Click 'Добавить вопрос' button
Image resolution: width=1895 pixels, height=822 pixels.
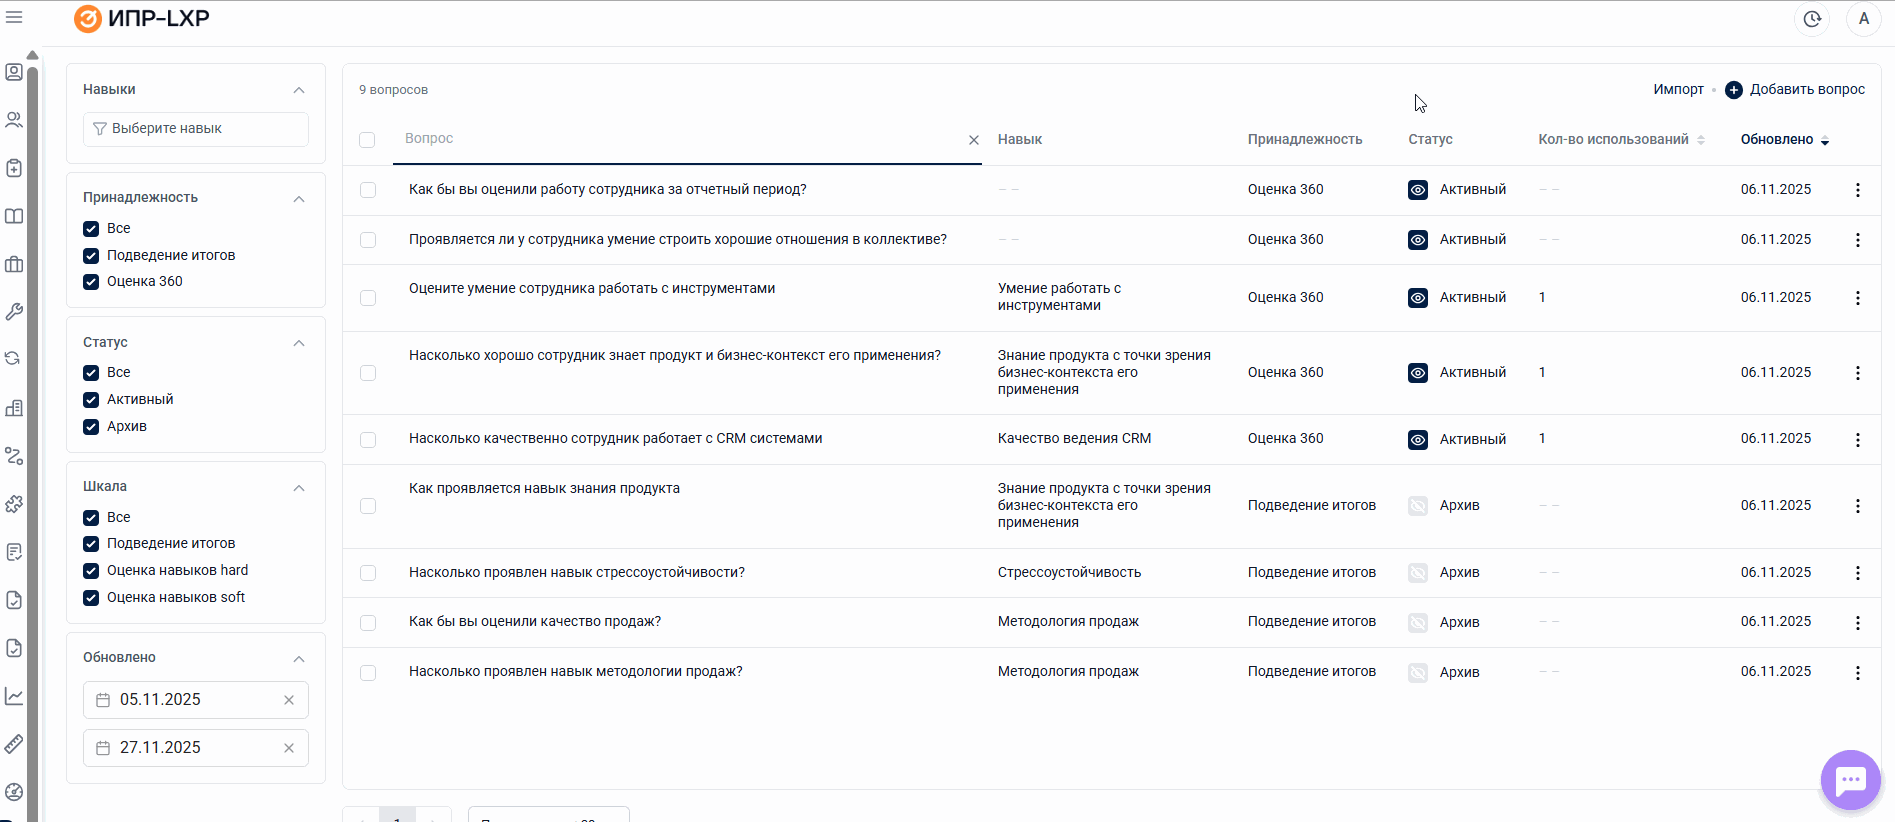coord(1795,90)
